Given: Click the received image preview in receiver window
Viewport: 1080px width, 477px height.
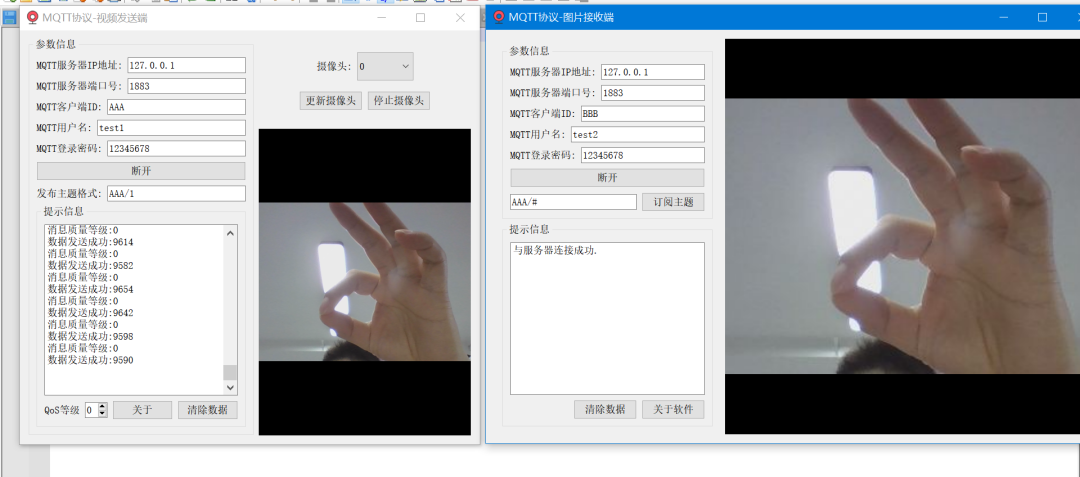Looking at the screenshot, I should 902,236.
